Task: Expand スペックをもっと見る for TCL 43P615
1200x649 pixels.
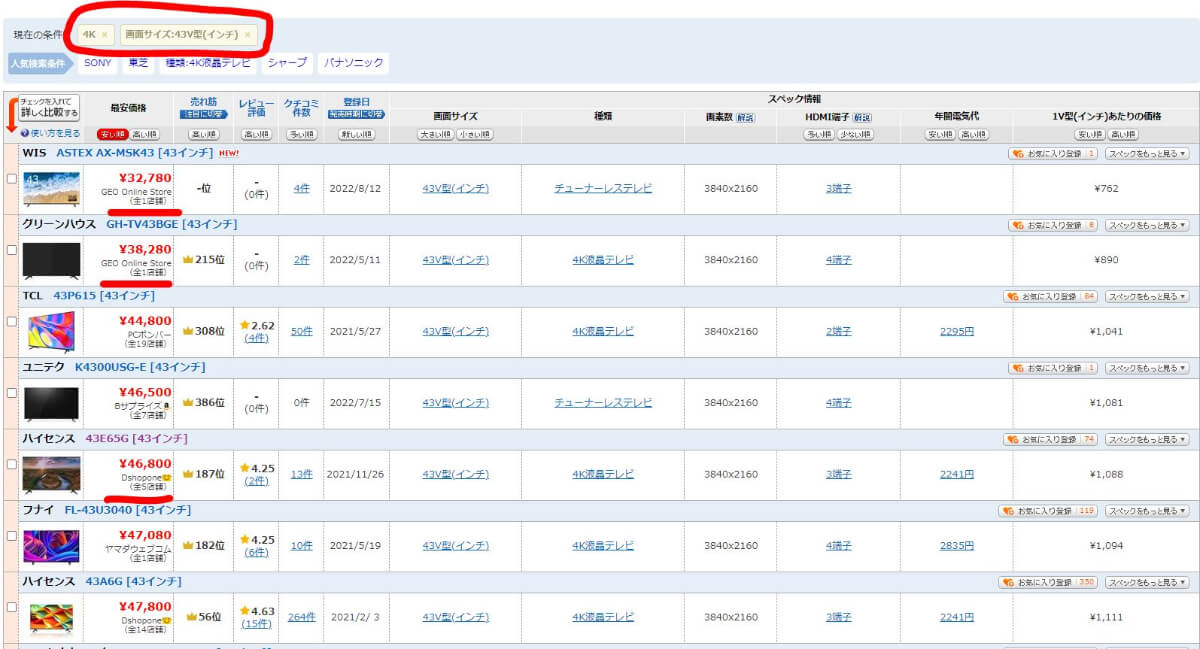Action: [1147, 297]
